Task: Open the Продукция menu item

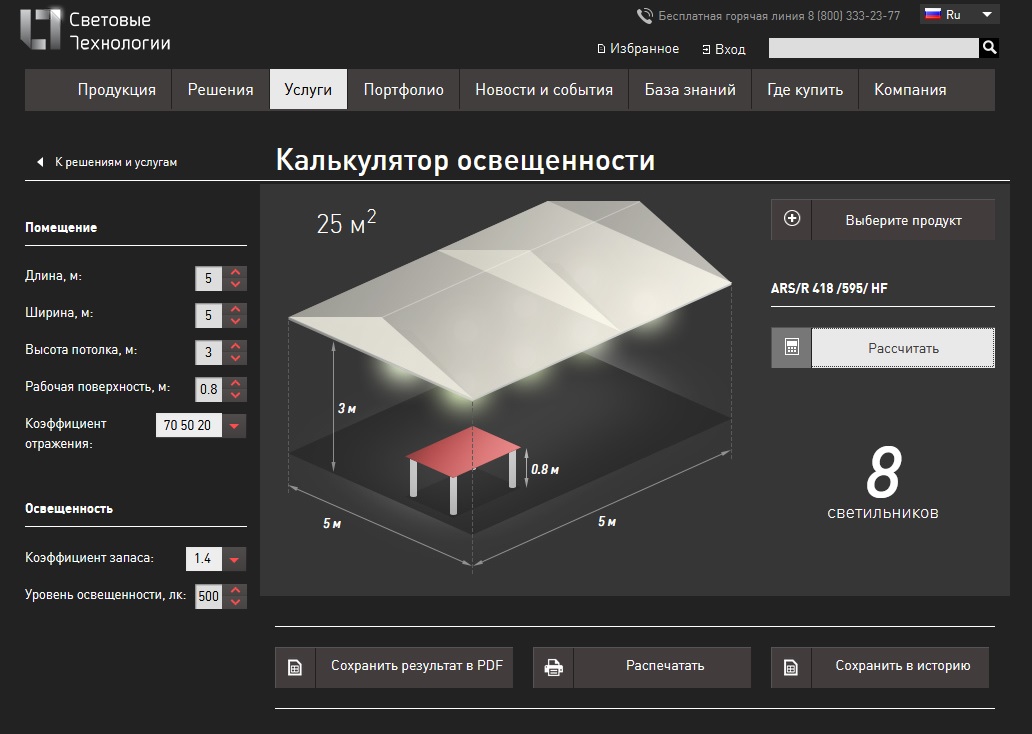Action: [x=116, y=90]
